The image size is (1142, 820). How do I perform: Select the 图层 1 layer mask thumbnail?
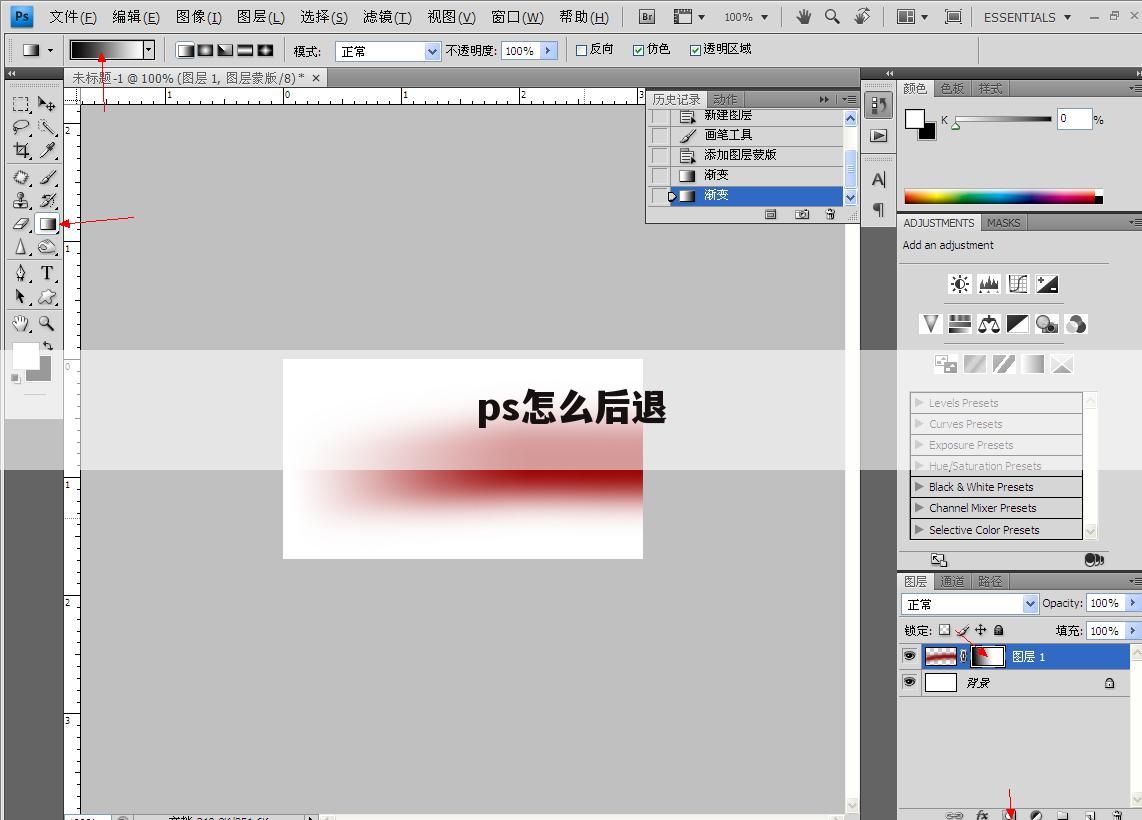click(987, 656)
